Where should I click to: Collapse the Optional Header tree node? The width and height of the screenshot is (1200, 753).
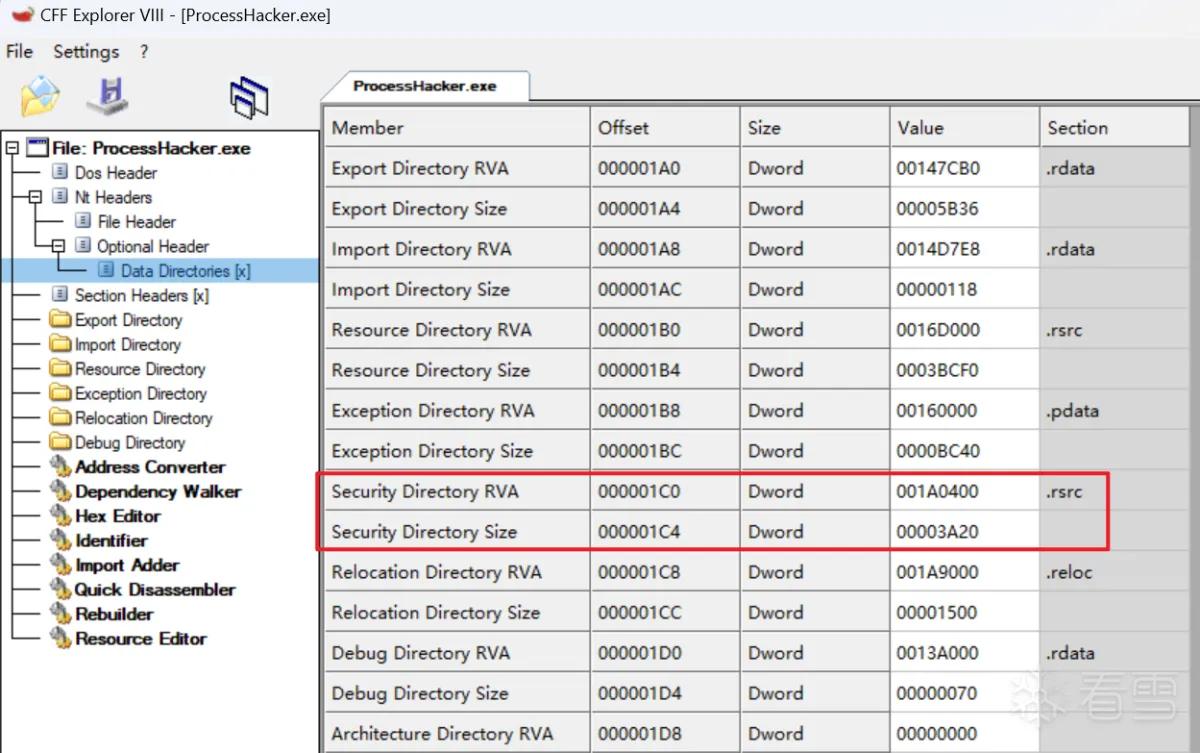pyautogui.click(x=57, y=246)
